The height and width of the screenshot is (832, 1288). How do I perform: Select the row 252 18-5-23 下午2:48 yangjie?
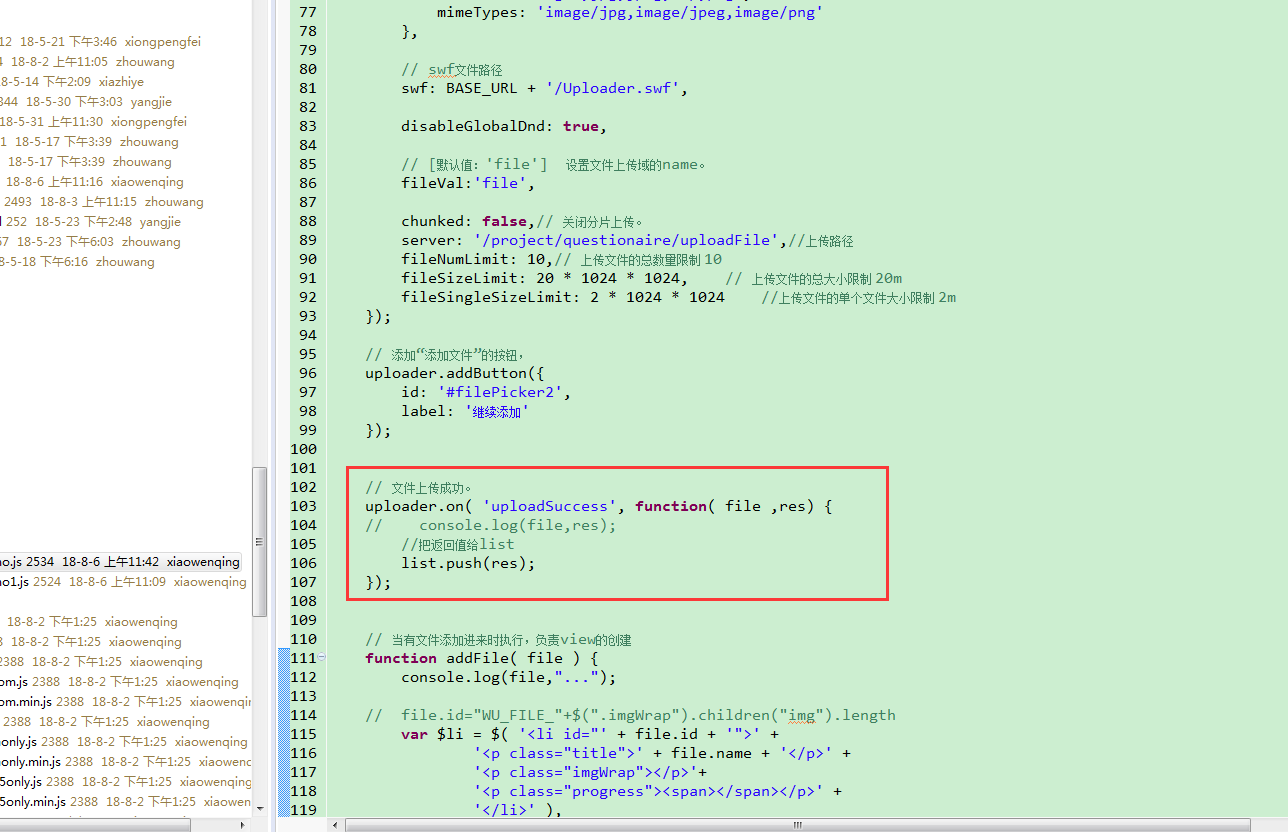pos(90,222)
